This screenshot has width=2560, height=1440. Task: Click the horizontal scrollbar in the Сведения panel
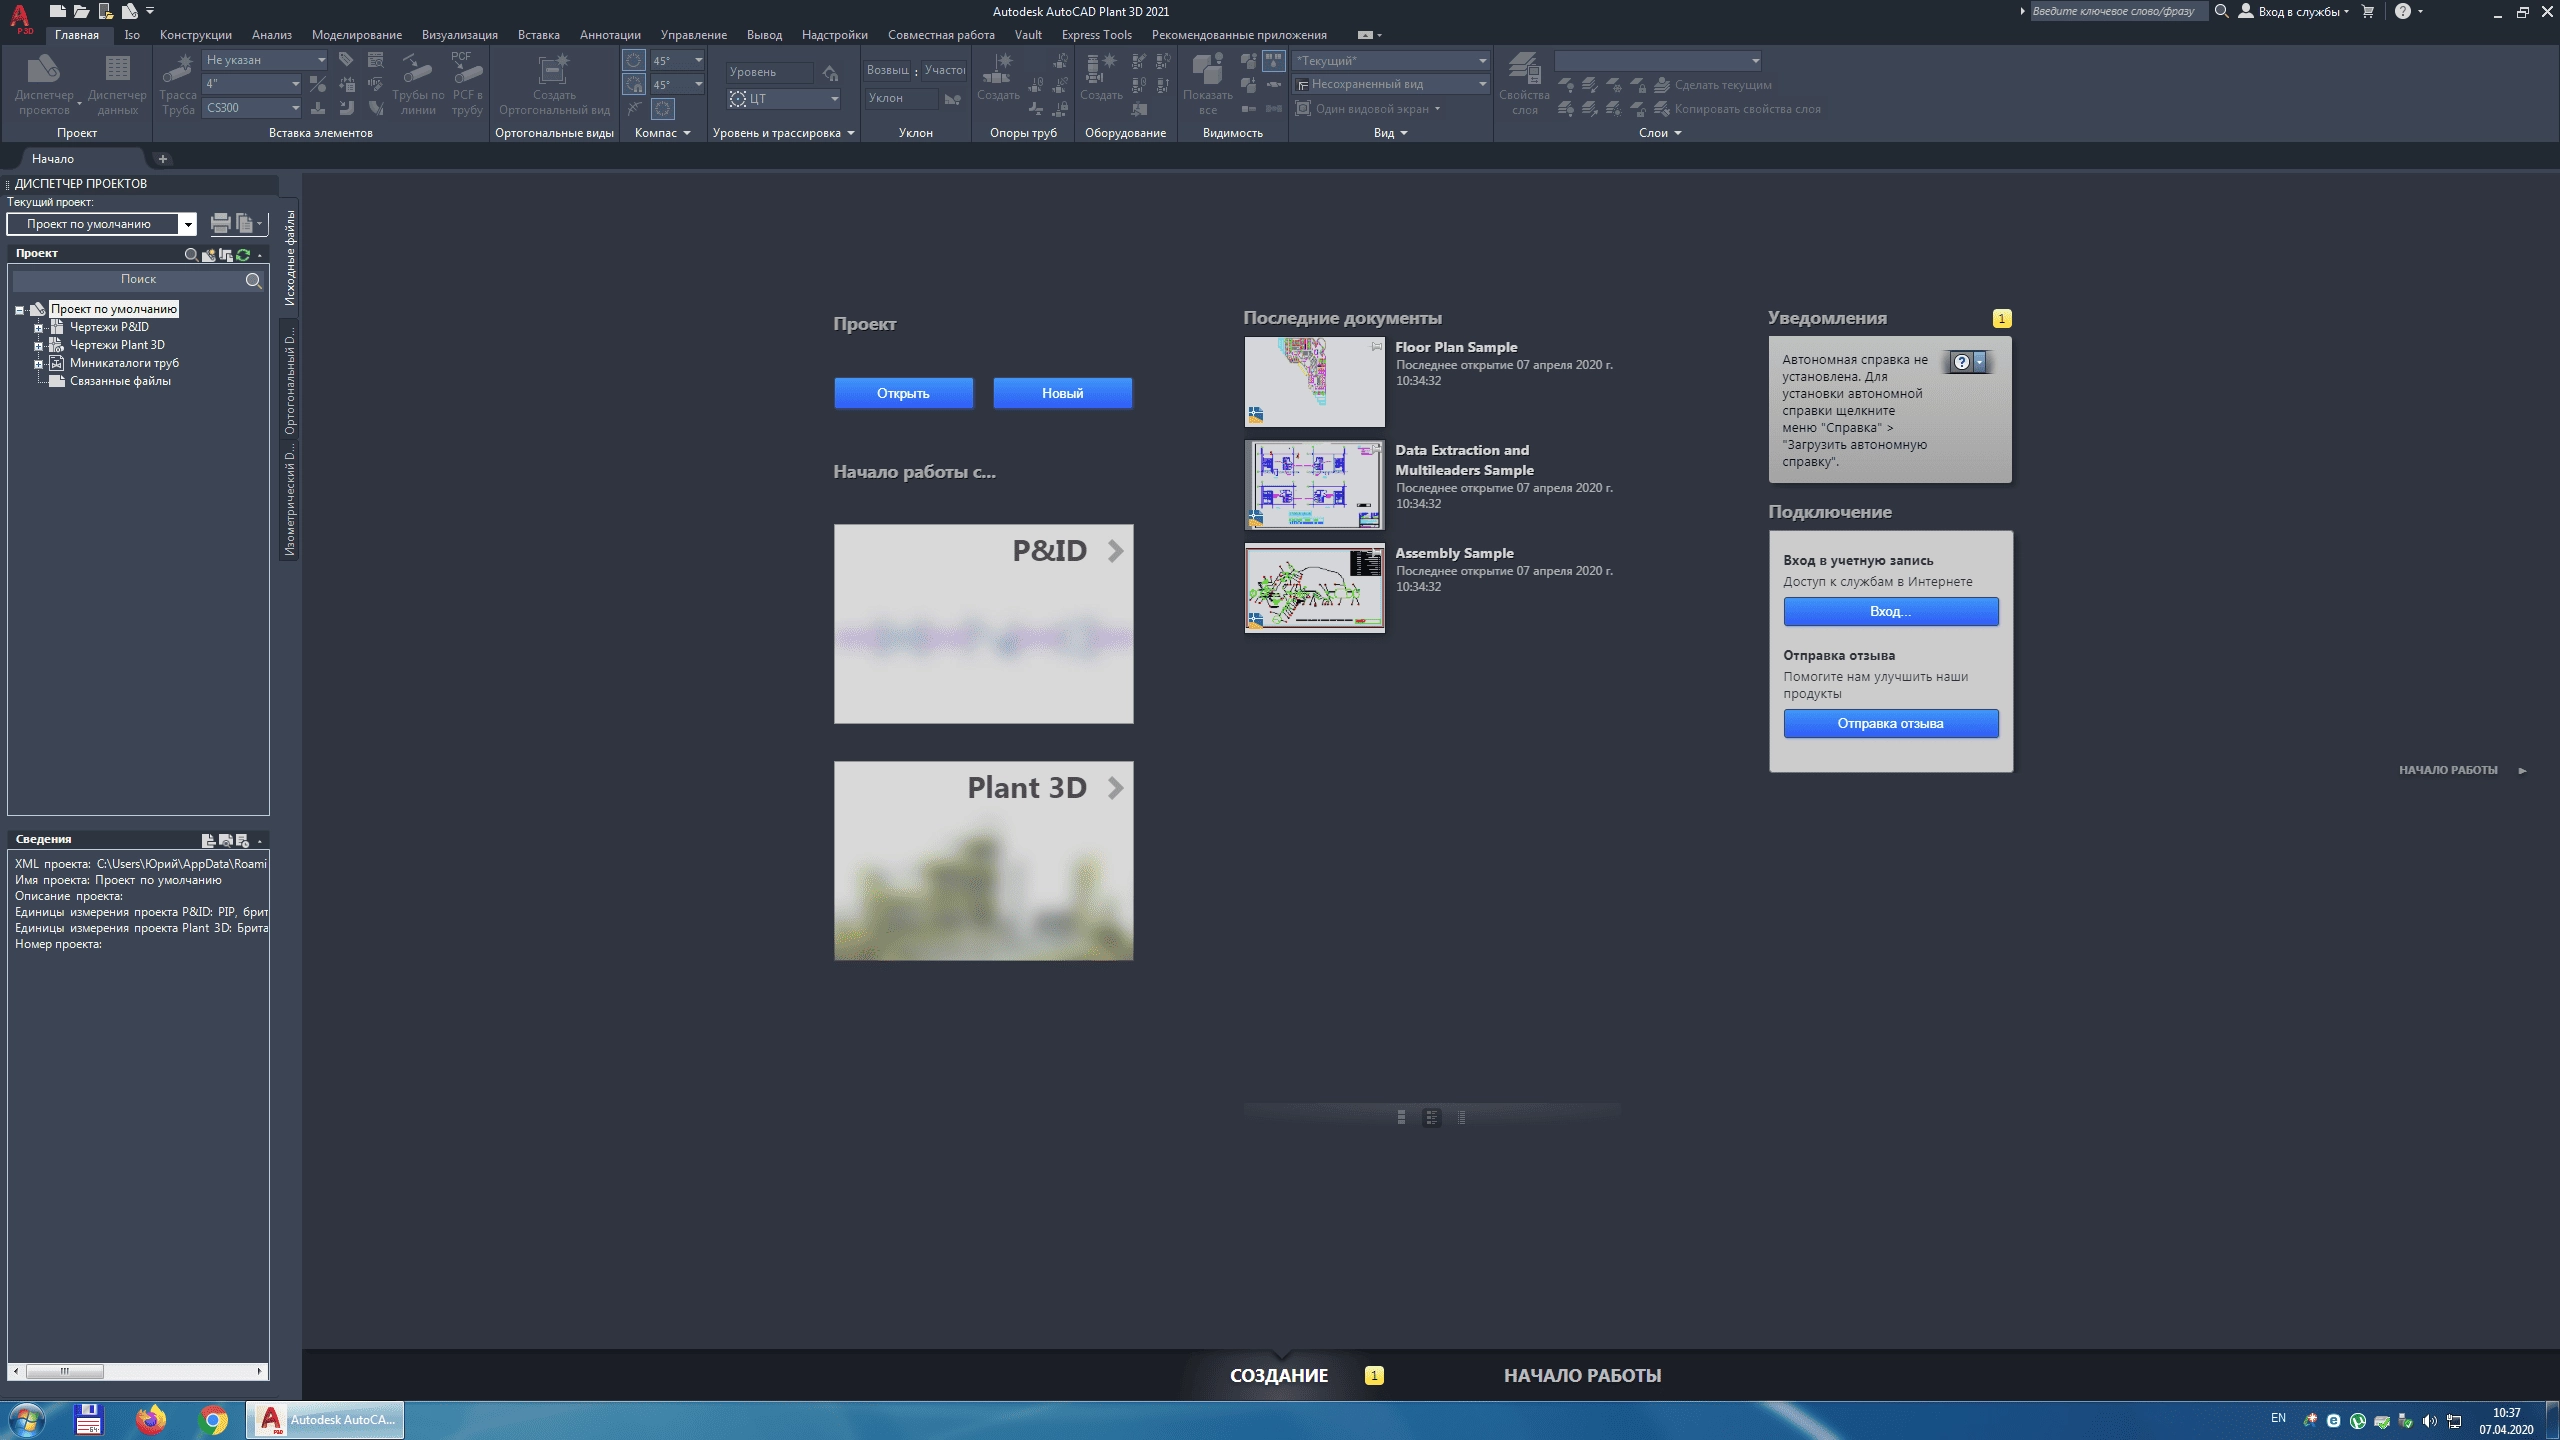(x=138, y=1371)
